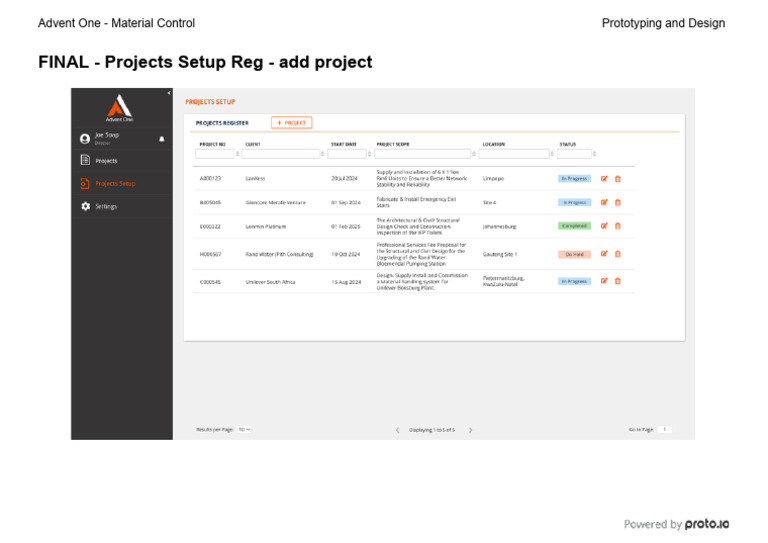Viewport: 768px width, 543px height.
Task: Sort by Project Scope column arrows
Action: [474, 154]
